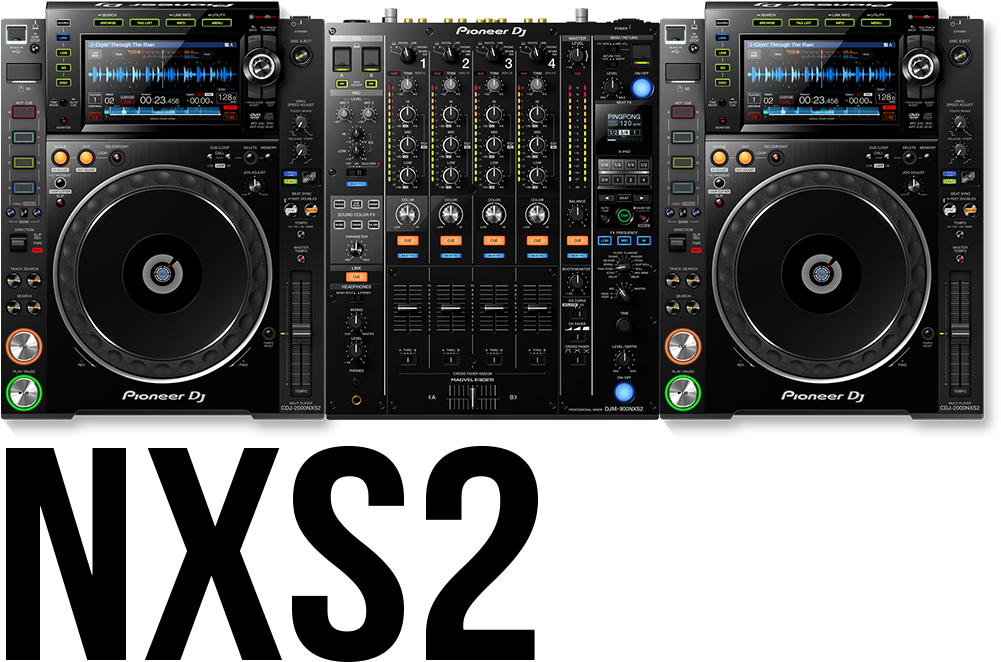Select SD source on the left deck
The image size is (1001, 662).
[x=63, y=68]
